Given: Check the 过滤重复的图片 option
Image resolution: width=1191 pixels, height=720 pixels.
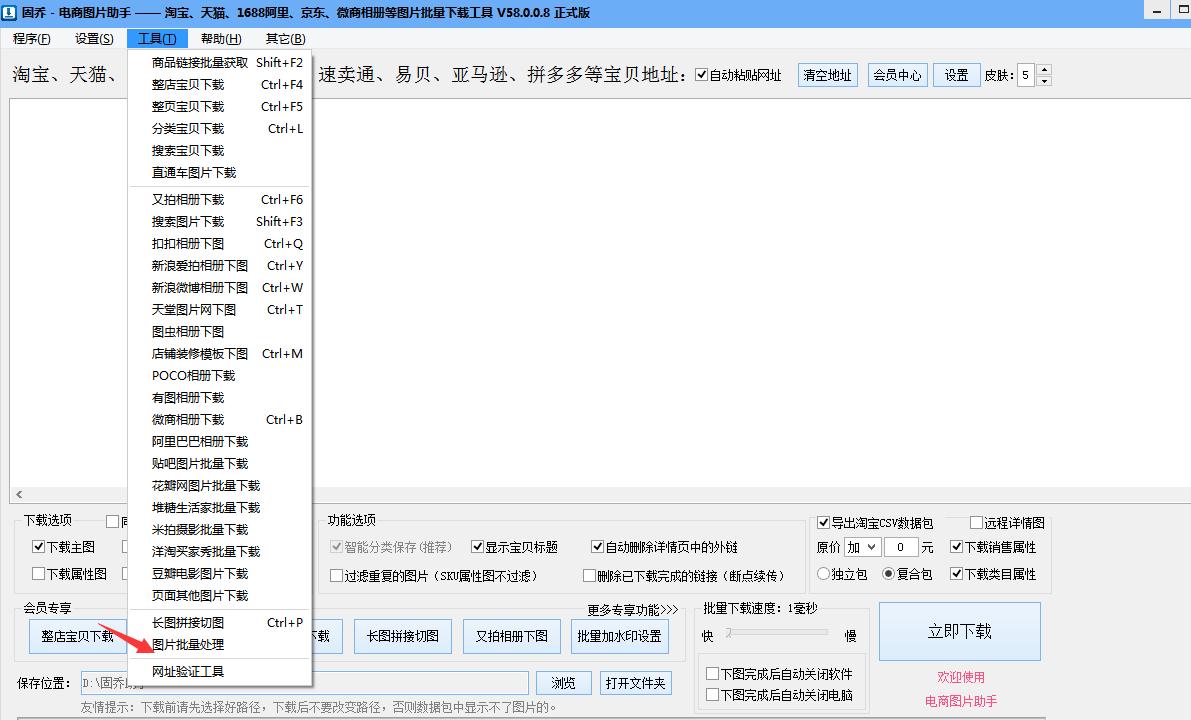Looking at the screenshot, I should 337,575.
